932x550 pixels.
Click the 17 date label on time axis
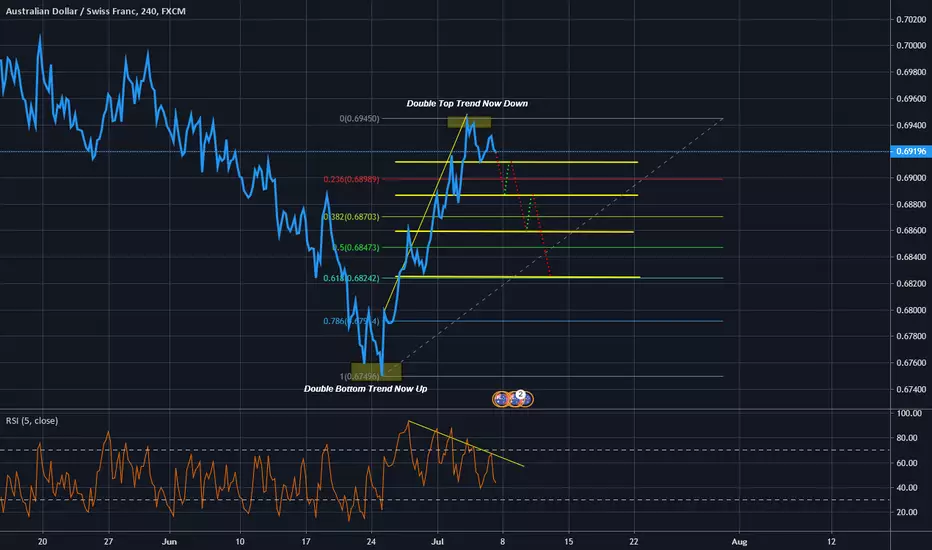pos(306,542)
